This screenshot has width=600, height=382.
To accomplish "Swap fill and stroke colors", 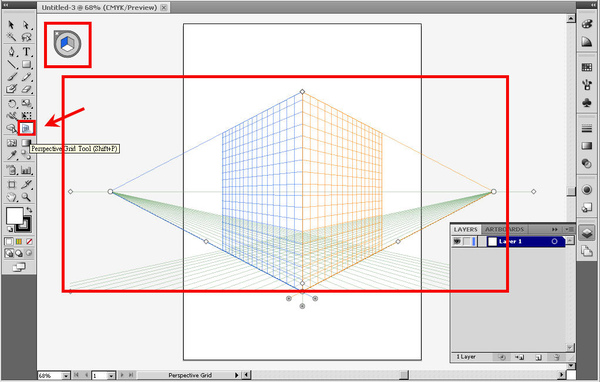I will pos(29,210).
